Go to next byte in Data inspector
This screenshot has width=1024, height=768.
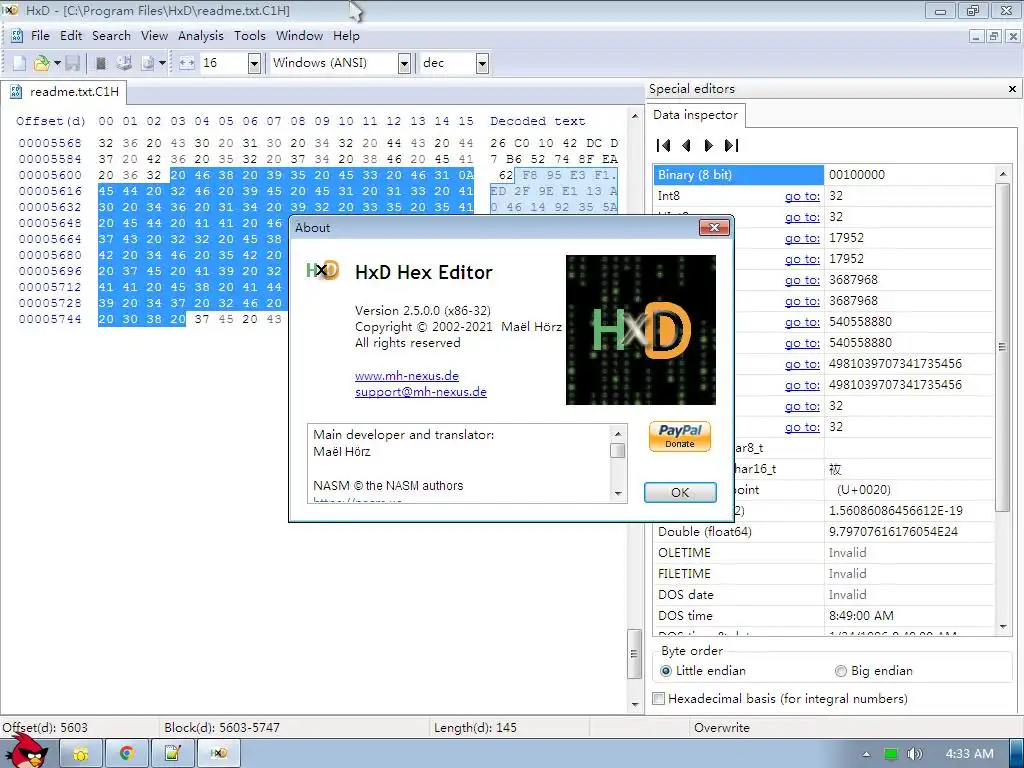(x=709, y=145)
